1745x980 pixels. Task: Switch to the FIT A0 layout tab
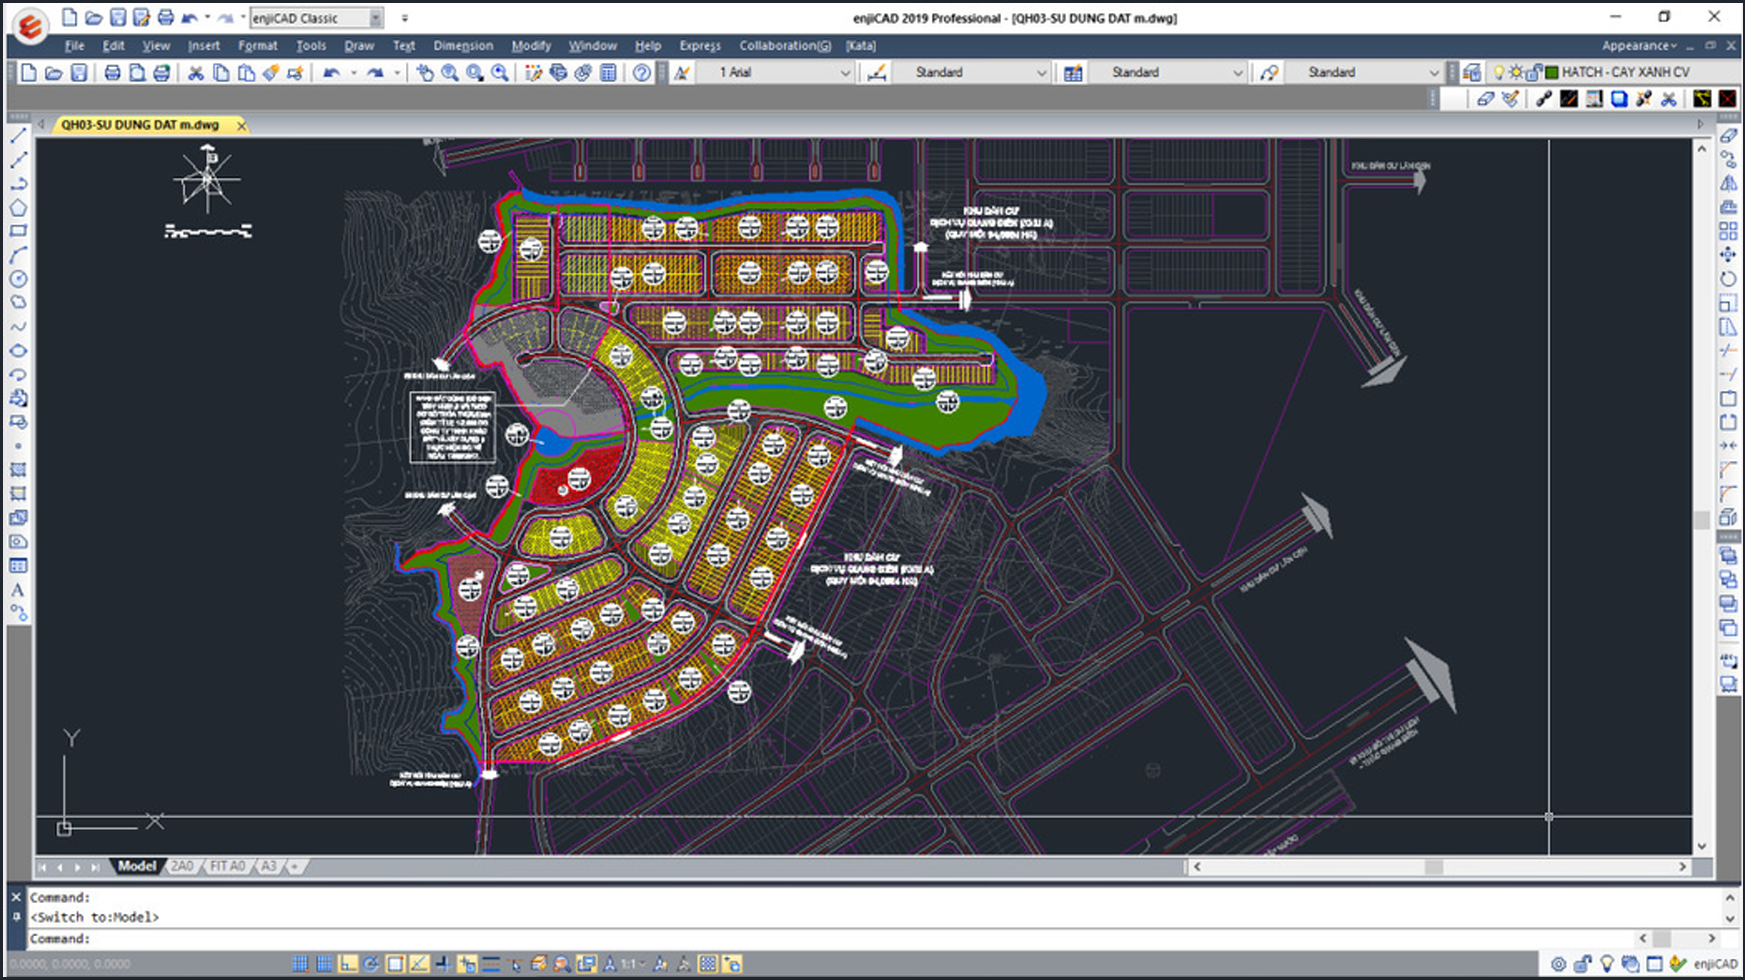pyautogui.click(x=227, y=866)
